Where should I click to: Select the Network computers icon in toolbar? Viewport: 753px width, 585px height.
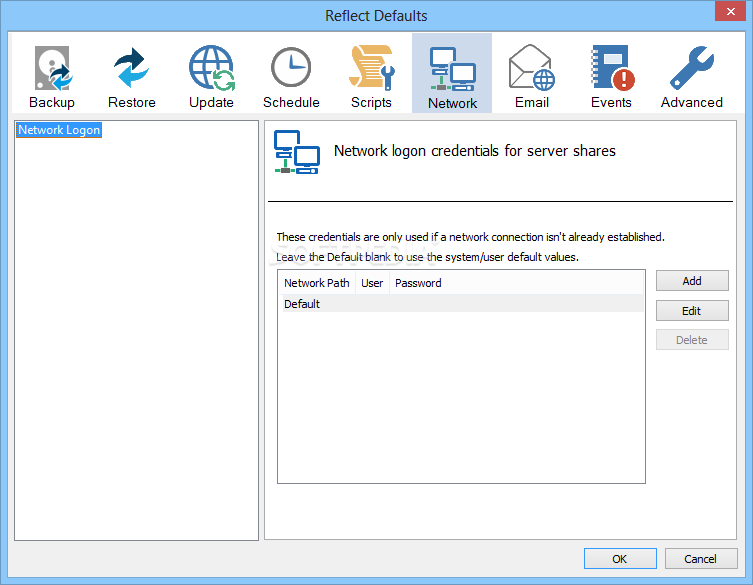coord(452,69)
